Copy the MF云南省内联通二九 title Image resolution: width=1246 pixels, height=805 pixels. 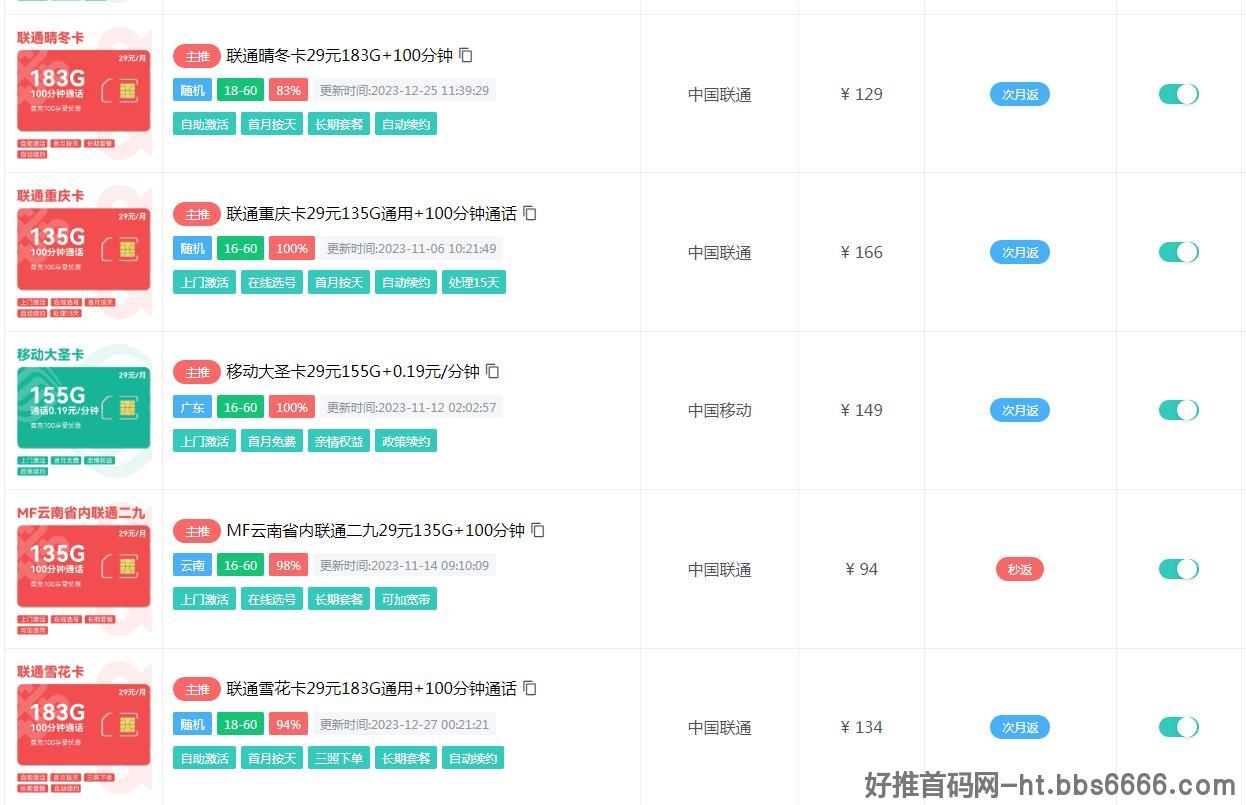[x=538, y=531]
